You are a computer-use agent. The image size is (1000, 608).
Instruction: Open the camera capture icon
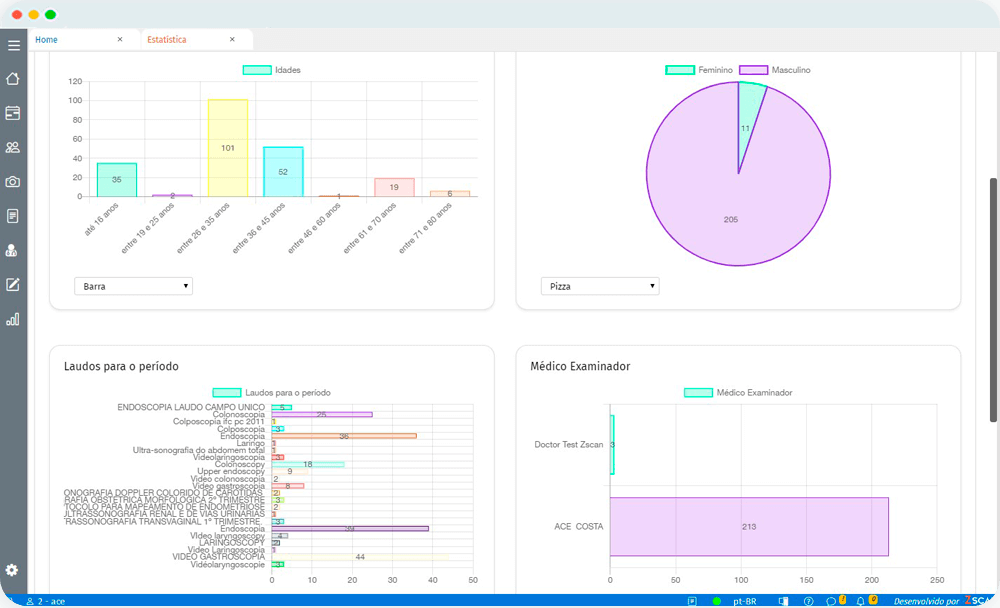pos(13,182)
